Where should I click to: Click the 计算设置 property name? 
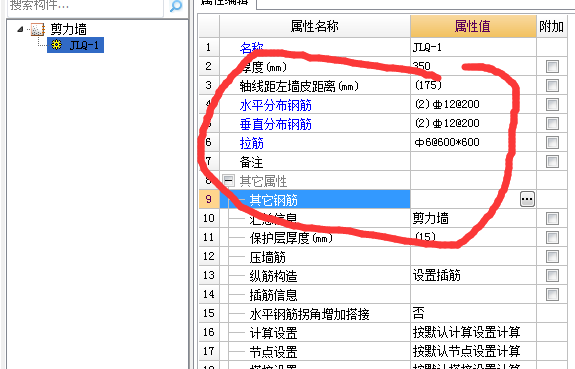[273, 333]
